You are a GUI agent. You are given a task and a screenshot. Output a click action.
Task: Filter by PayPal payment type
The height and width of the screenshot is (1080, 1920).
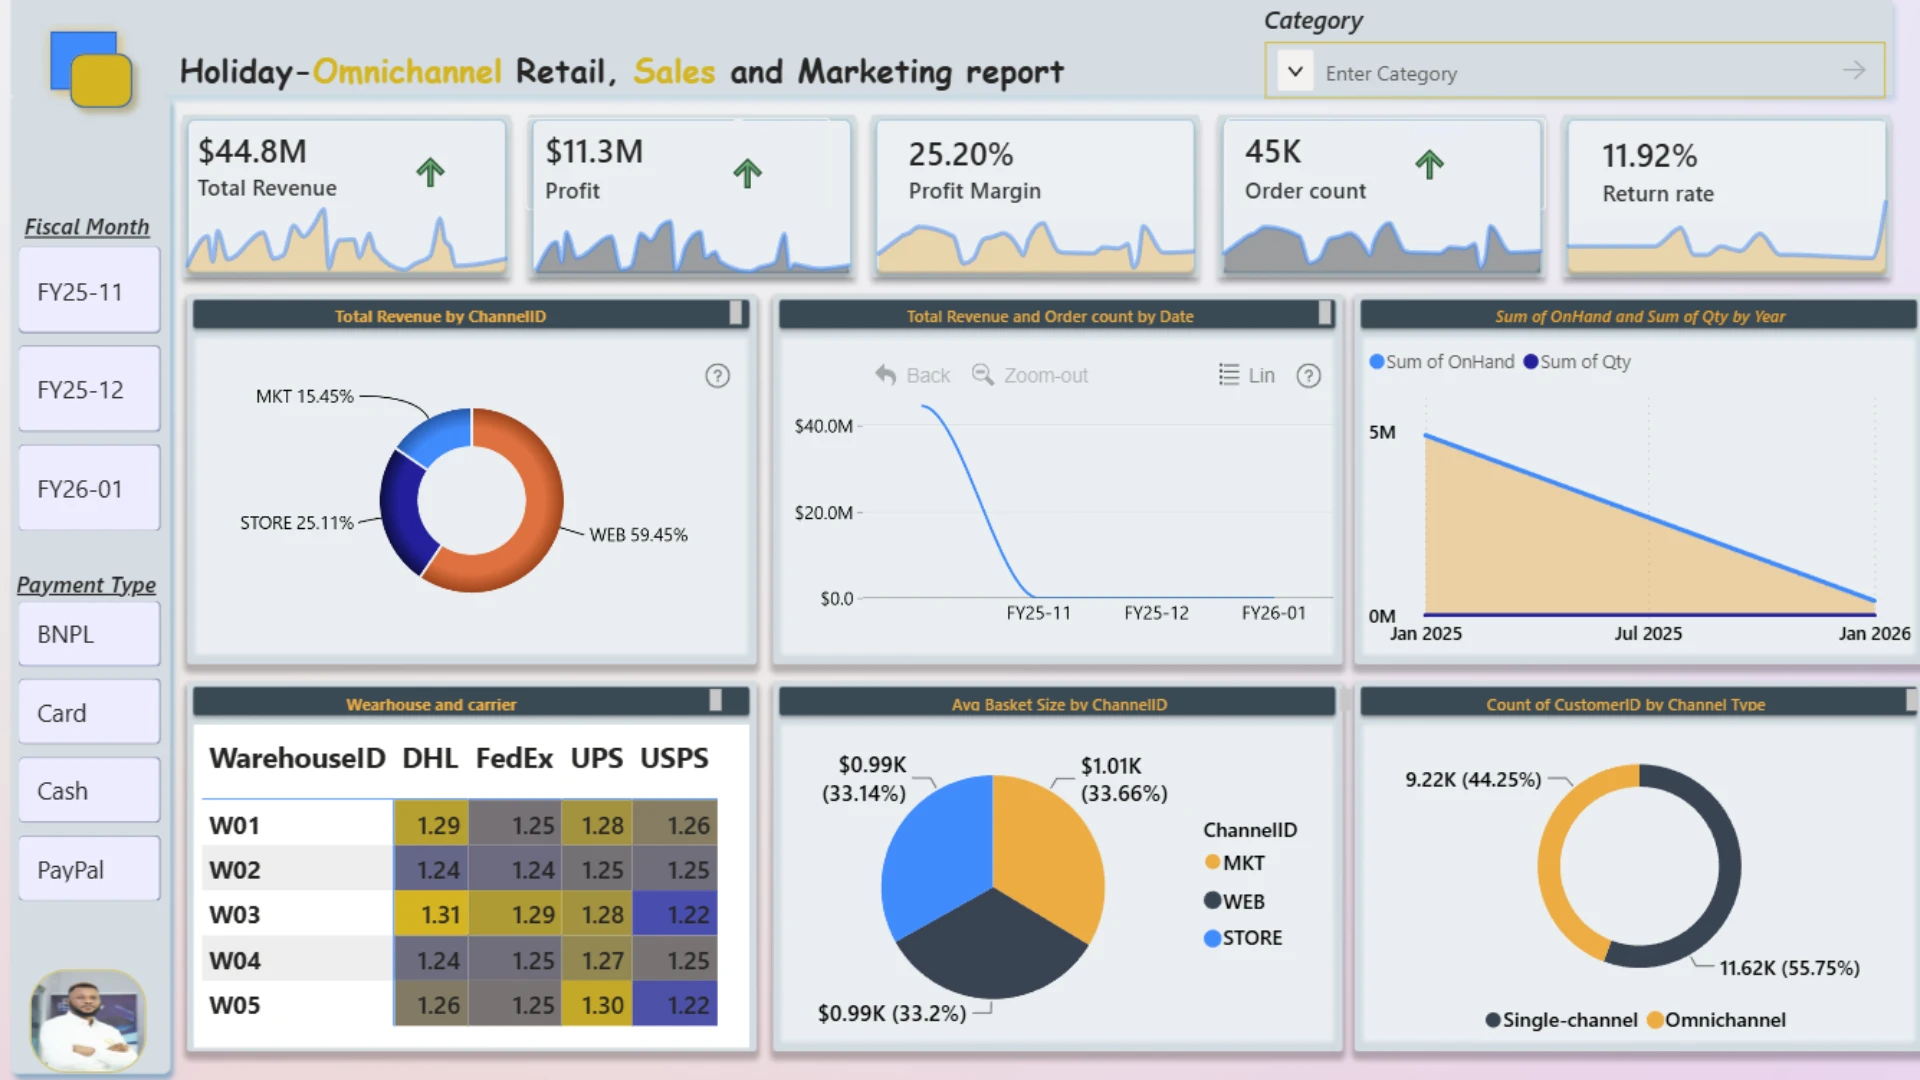pos(89,869)
